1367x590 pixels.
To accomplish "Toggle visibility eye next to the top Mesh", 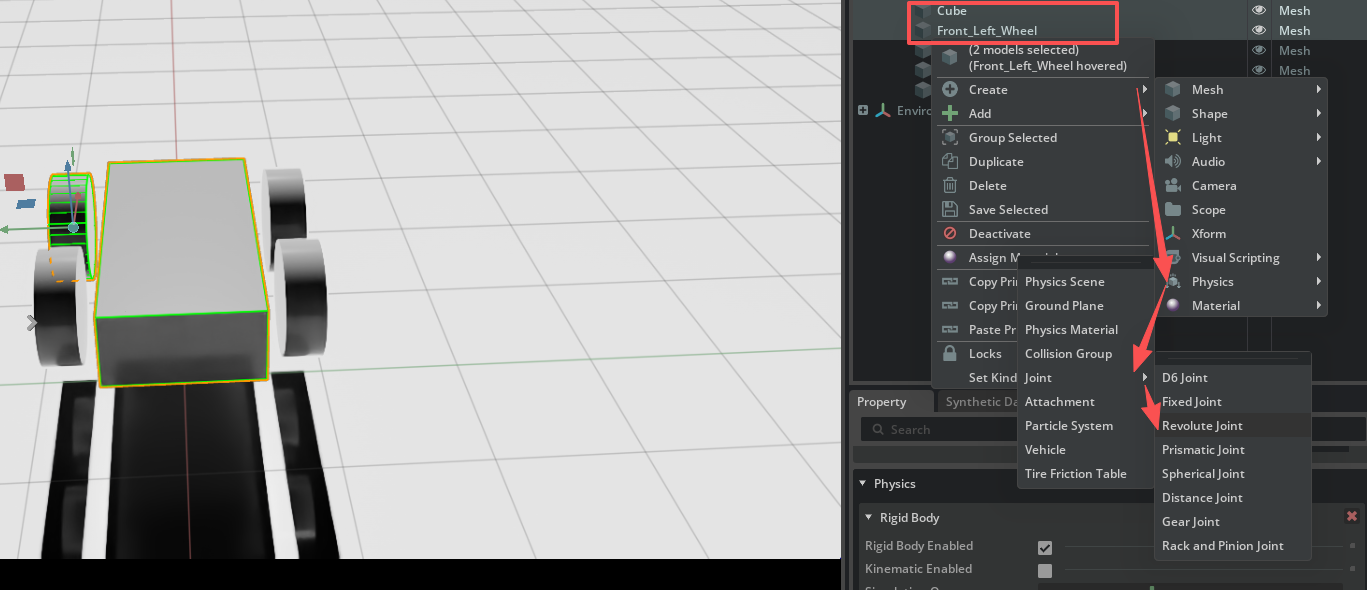I will (x=1258, y=10).
